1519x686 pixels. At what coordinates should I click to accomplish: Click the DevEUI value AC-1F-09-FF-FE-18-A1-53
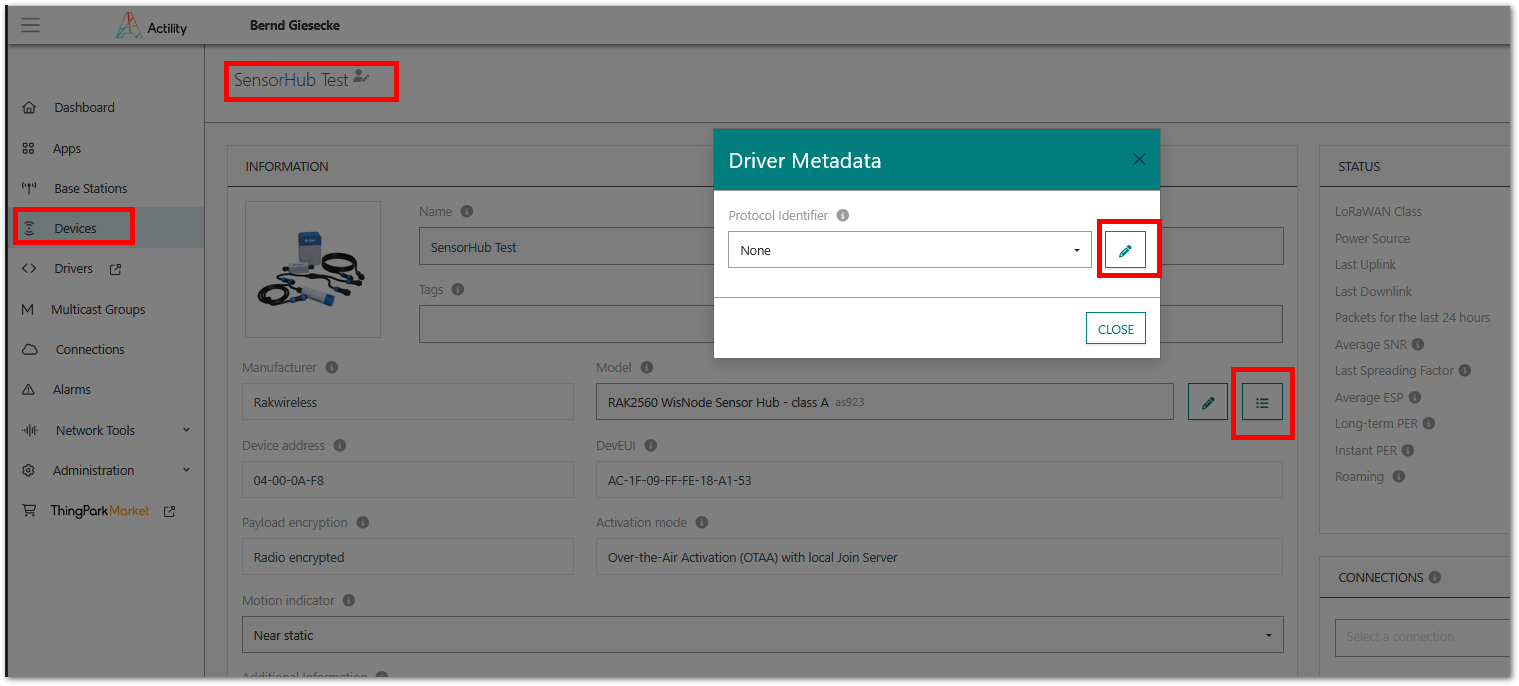tap(939, 480)
